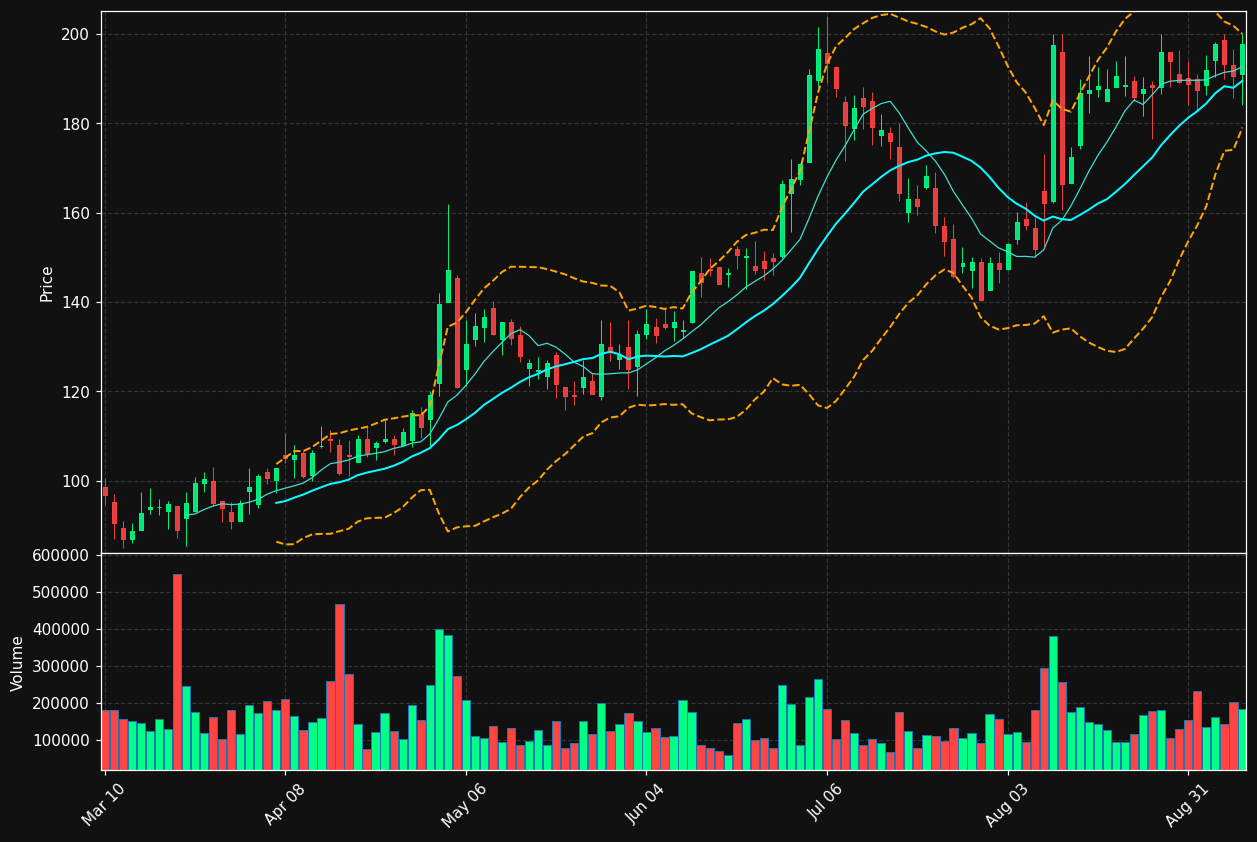Select the "May 06" date label
Screen dimensions: 1257x842
[463, 804]
